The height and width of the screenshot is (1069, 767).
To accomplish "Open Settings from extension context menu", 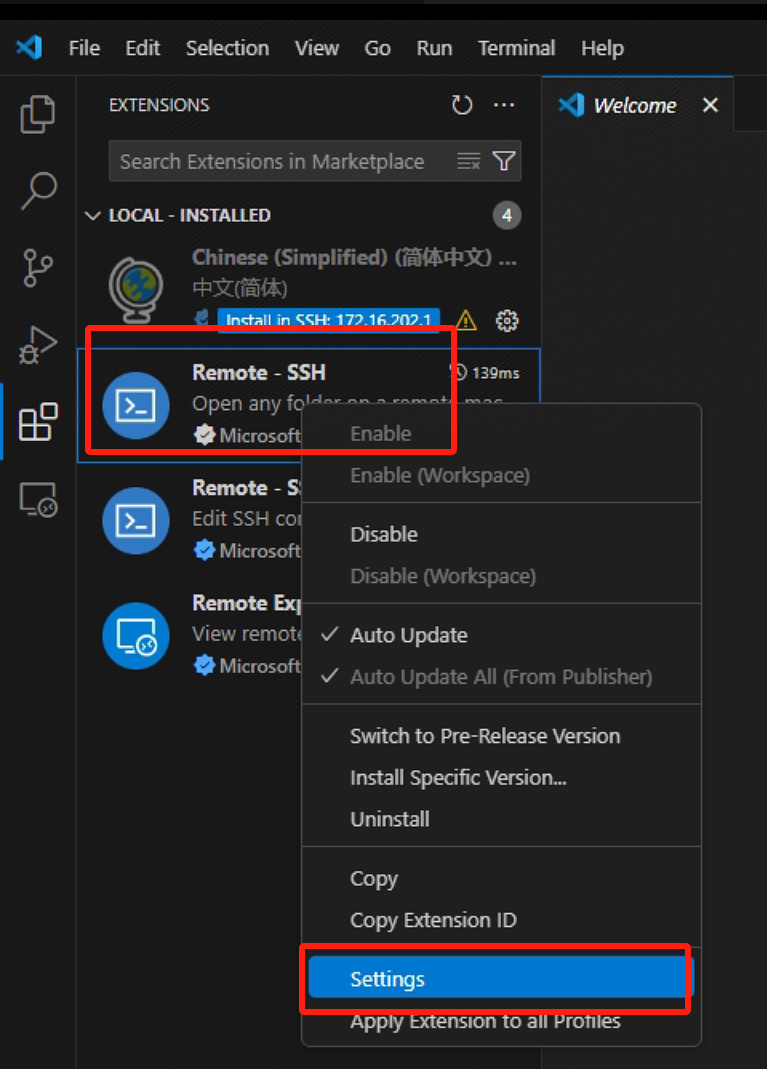I will [x=501, y=978].
